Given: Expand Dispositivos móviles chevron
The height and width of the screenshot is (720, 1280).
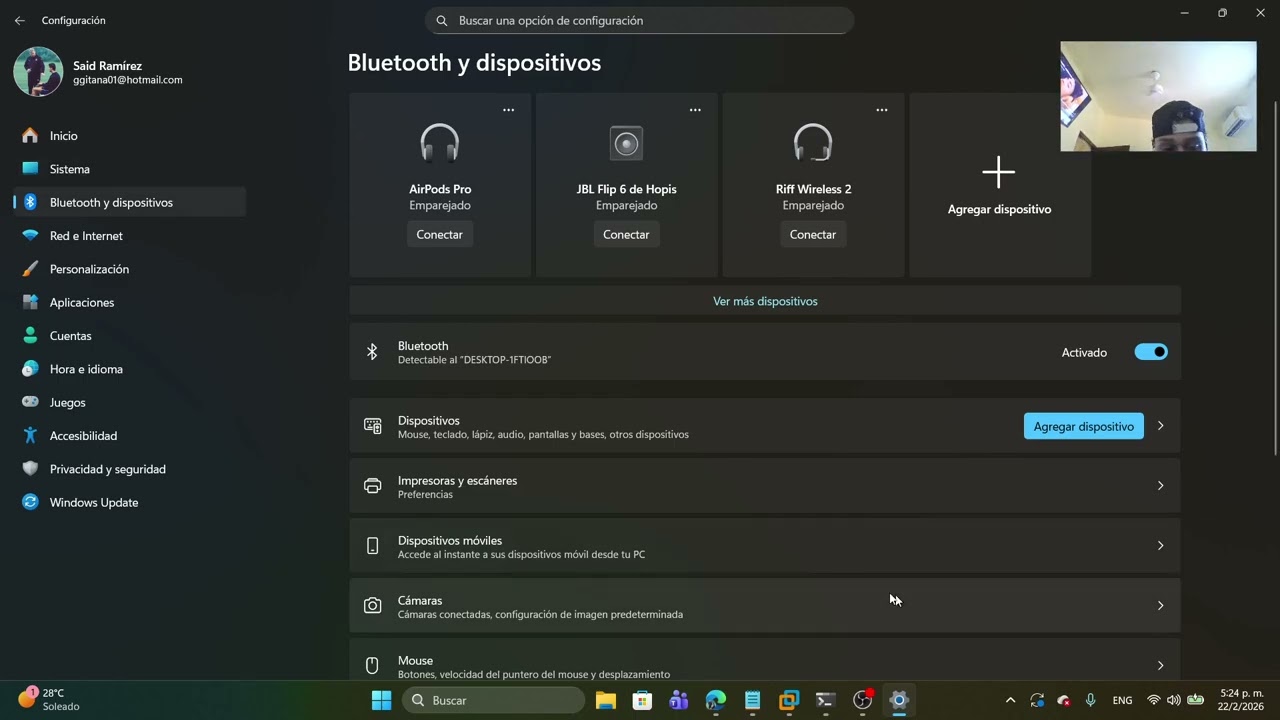Looking at the screenshot, I should coord(1160,546).
